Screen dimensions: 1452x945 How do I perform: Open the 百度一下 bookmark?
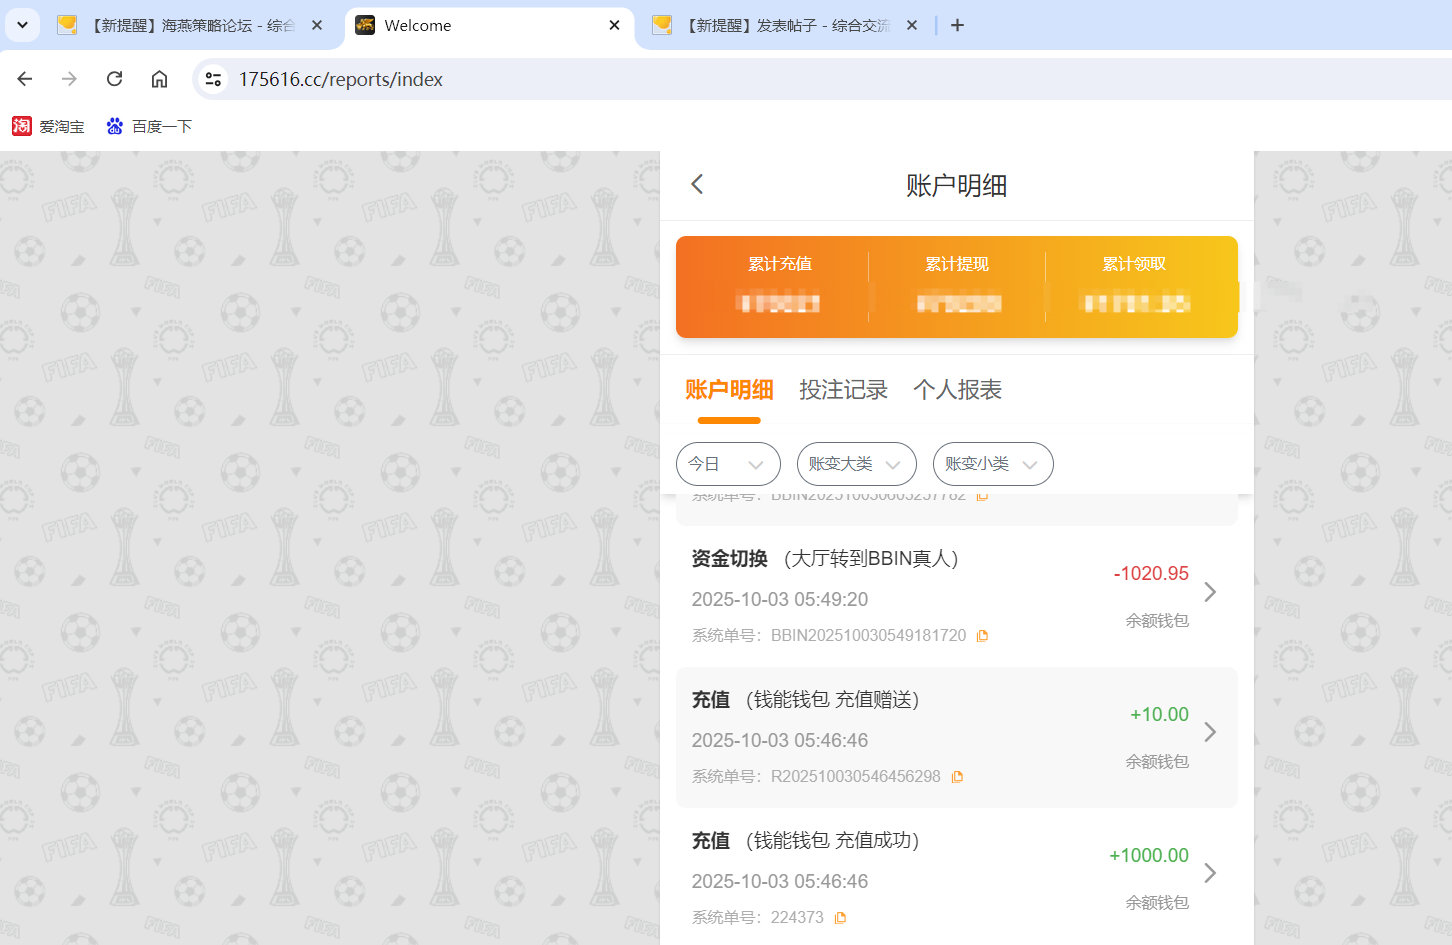click(148, 126)
